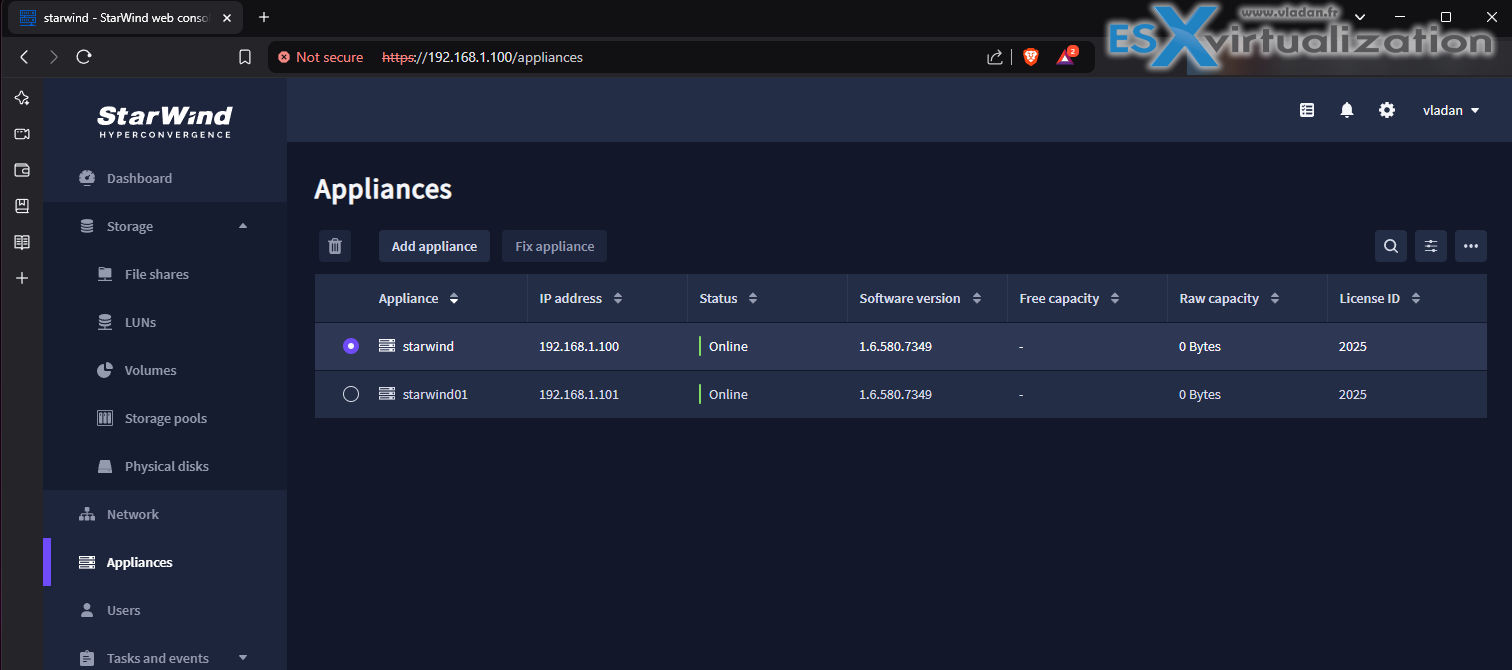The image size is (1512, 670).
Task: Close the StarWind web console tab
Action: (x=227, y=17)
